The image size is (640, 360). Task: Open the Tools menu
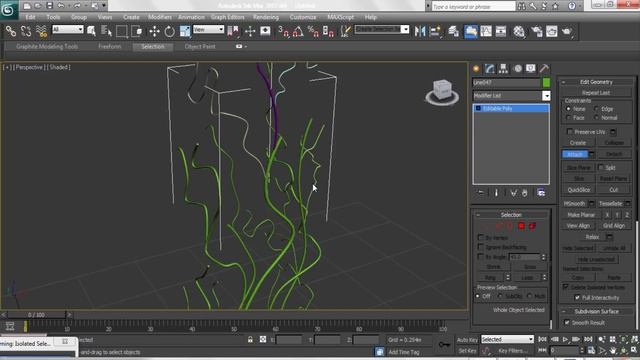[x=53, y=17]
